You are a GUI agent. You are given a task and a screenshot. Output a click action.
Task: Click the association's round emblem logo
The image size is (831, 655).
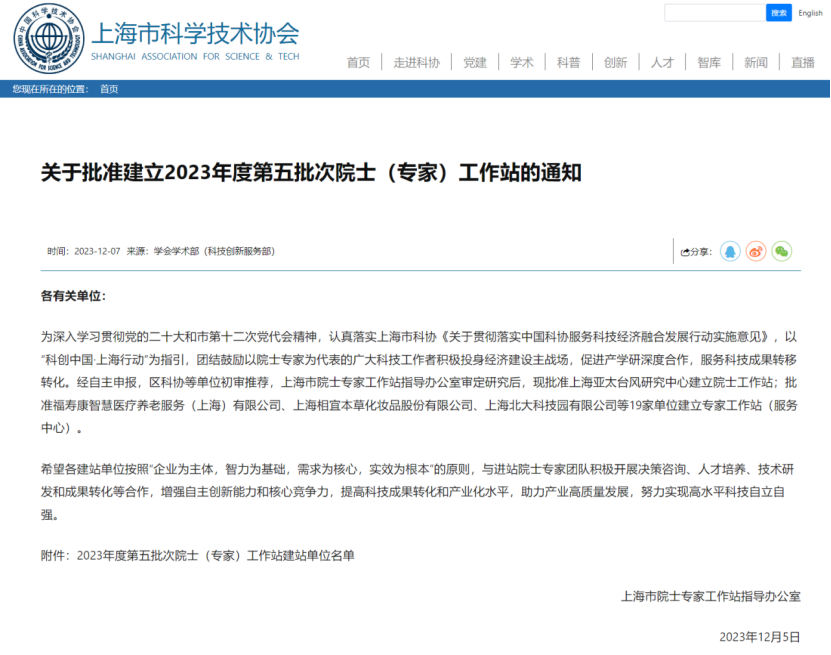pos(49,39)
